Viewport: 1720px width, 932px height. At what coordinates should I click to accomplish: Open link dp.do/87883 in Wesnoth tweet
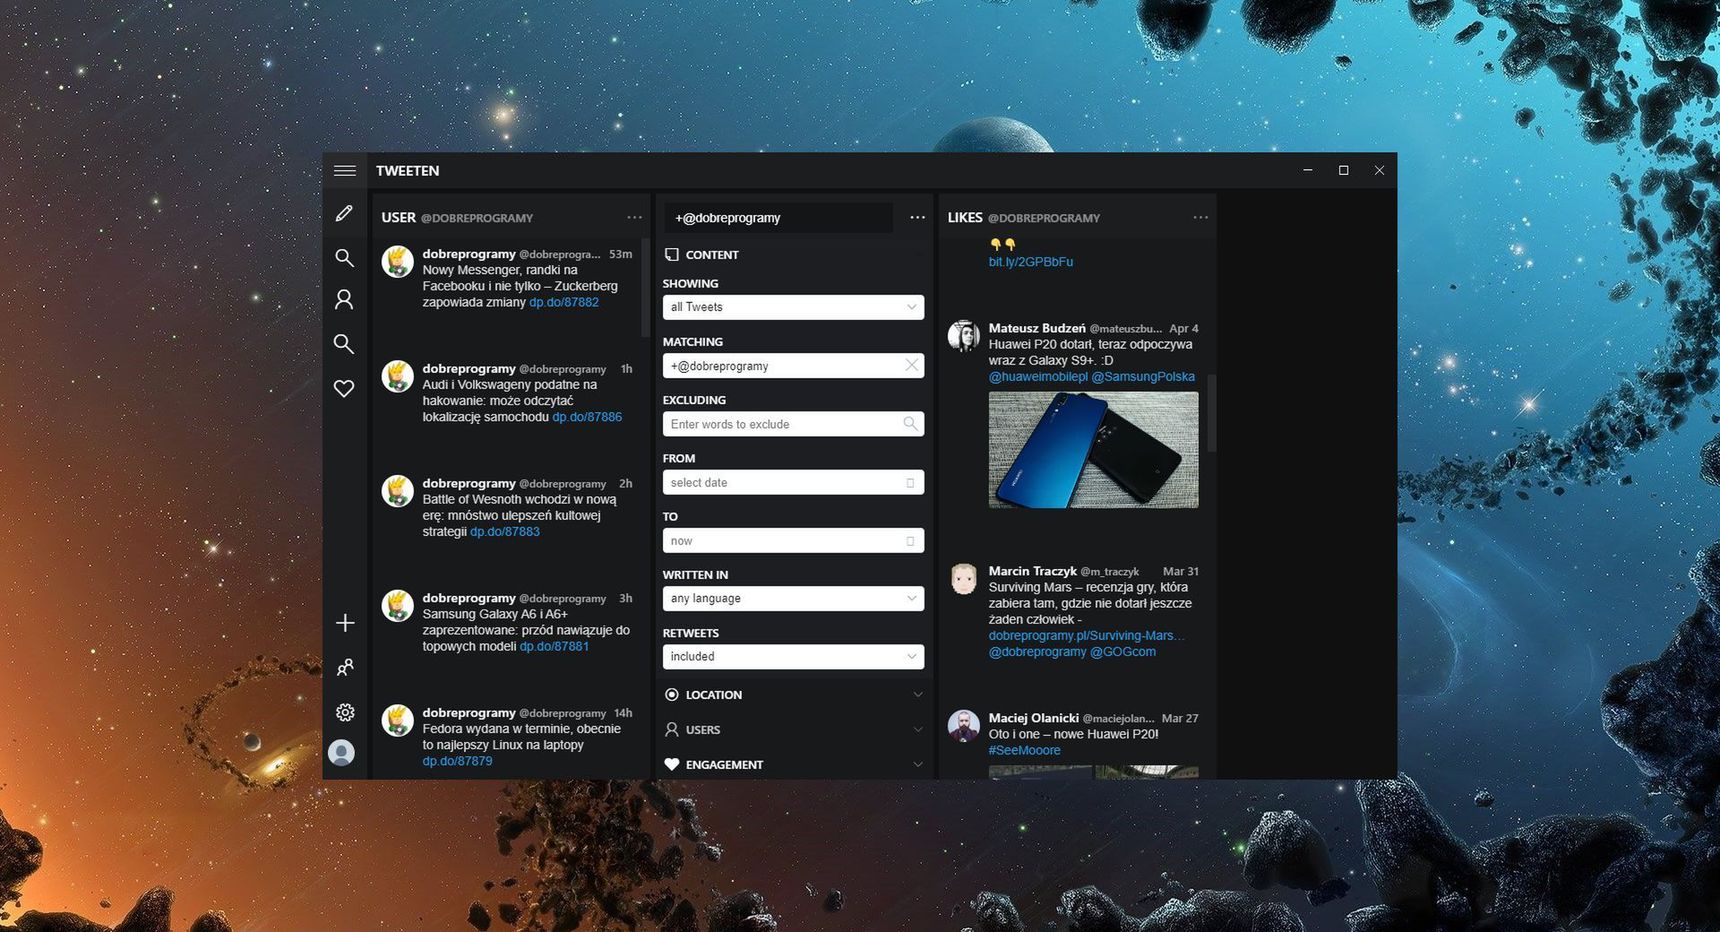[x=505, y=532]
